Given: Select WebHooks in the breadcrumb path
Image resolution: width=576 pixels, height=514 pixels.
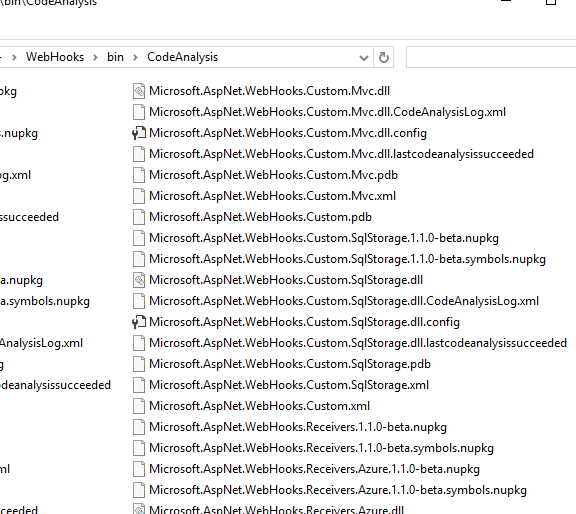Looking at the screenshot, I should tap(55, 57).
